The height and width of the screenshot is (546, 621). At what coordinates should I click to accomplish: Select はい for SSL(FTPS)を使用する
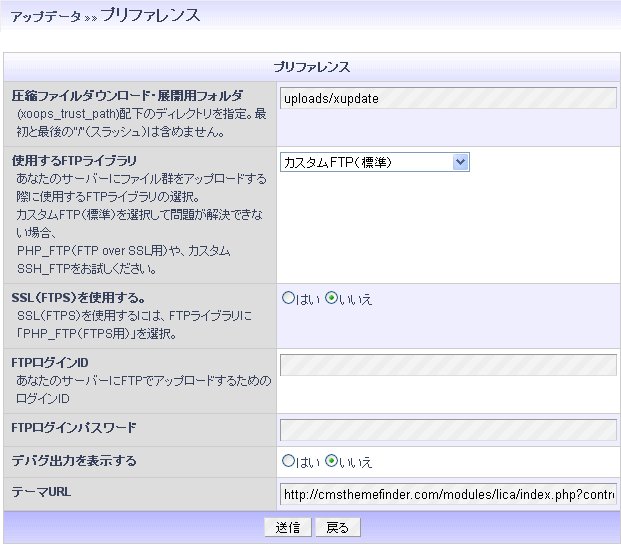point(289,298)
